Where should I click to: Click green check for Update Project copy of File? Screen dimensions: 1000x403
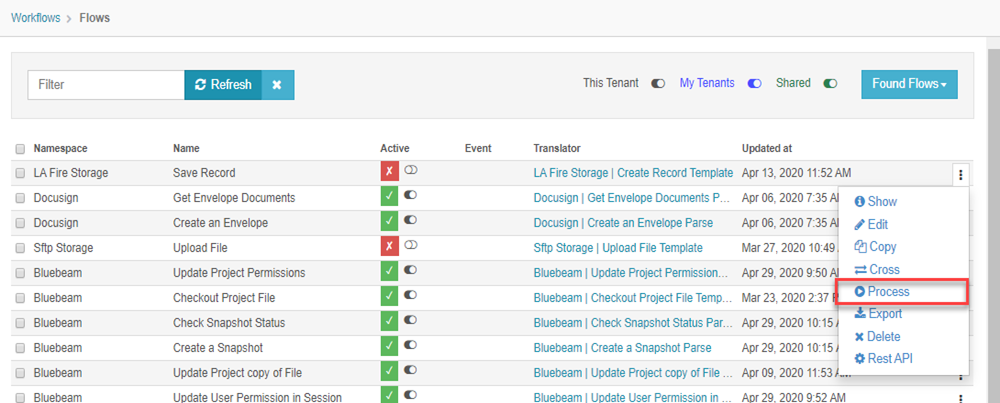[x=389, y=372]
